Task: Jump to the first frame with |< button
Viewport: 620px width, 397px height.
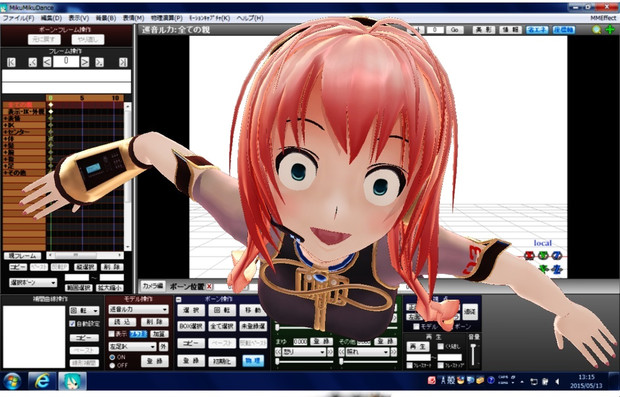Action: coord(11,62)
